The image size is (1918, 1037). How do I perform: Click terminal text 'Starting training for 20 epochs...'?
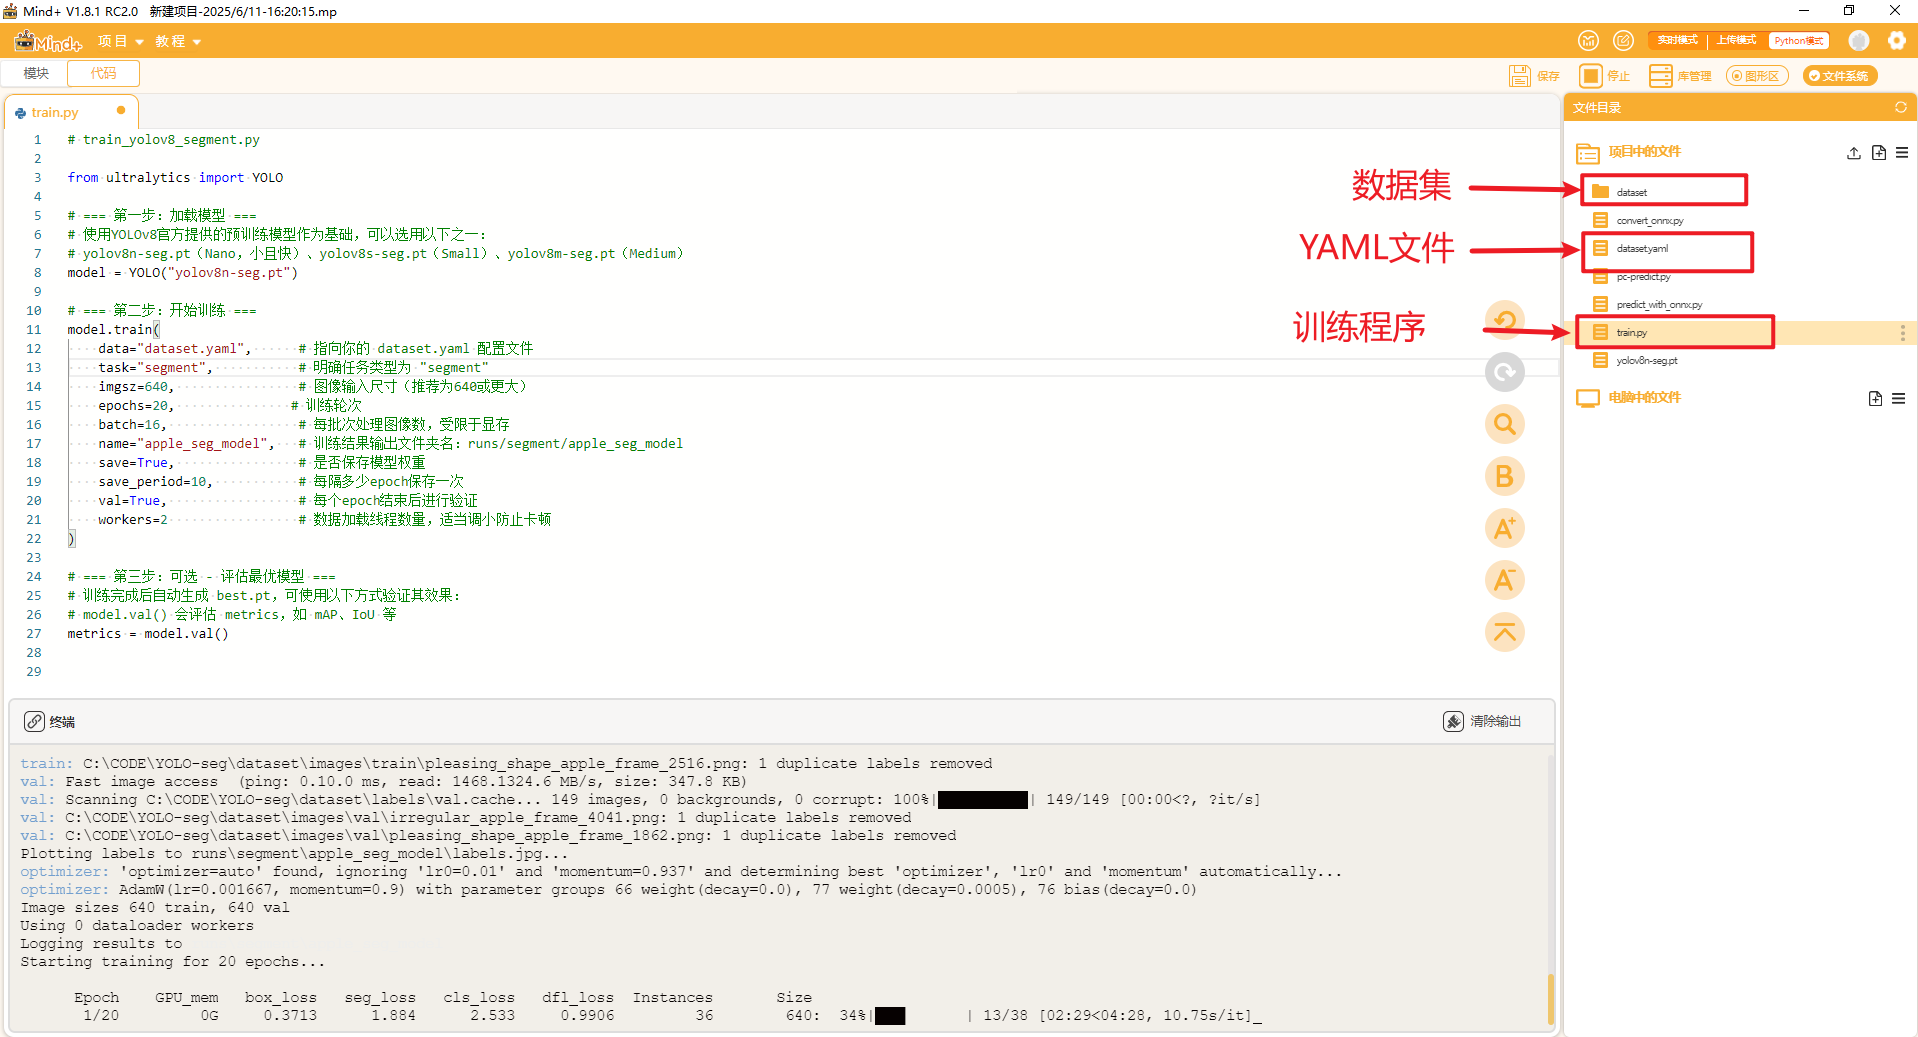click(x=172, y=961)
